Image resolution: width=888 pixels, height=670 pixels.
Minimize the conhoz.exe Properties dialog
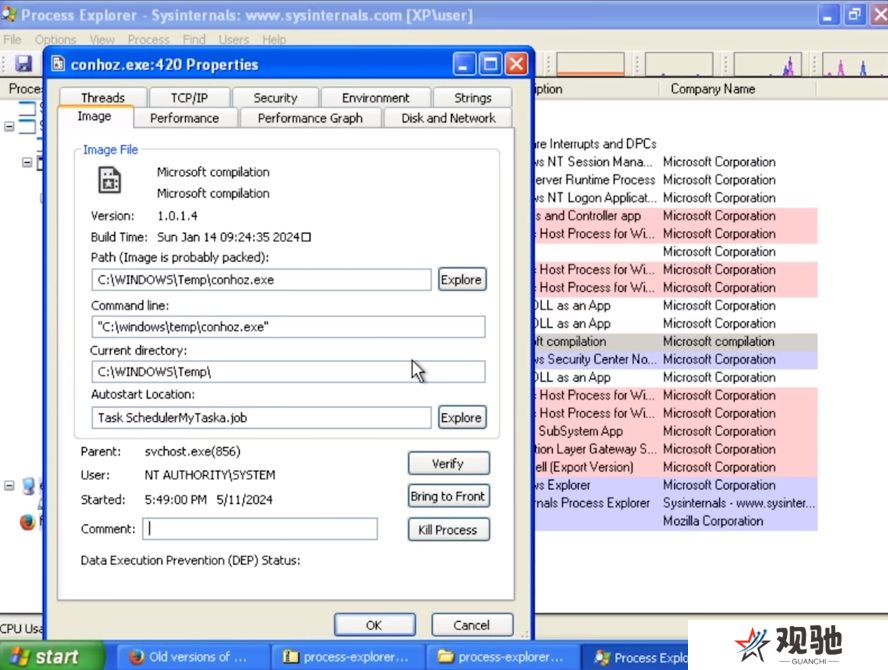(464, 64)
